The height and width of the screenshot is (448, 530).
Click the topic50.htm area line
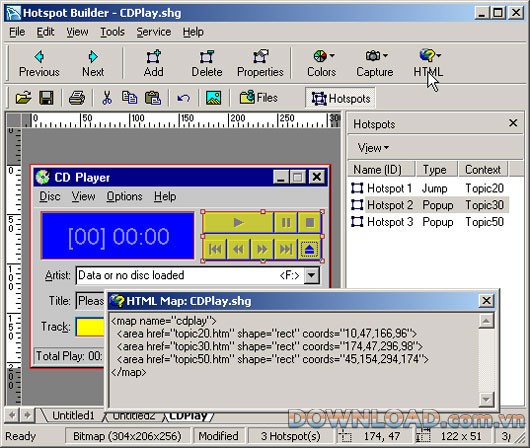pos(272,359)
